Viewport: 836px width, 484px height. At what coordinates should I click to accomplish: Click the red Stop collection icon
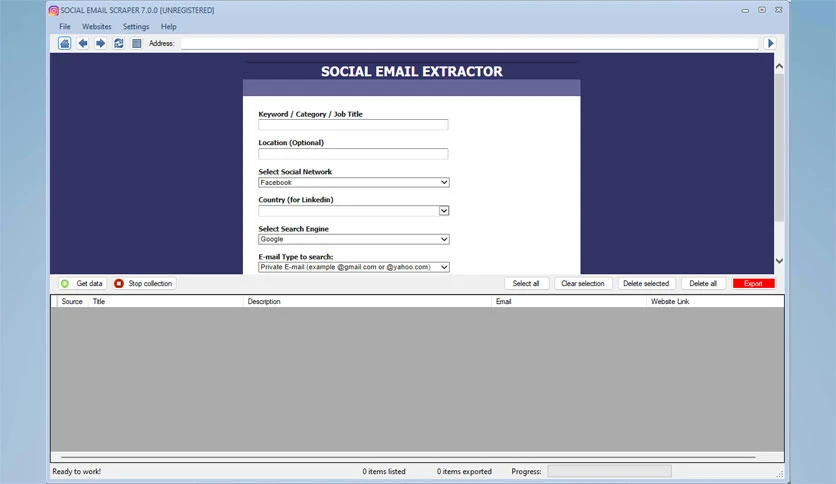point(119,284)
